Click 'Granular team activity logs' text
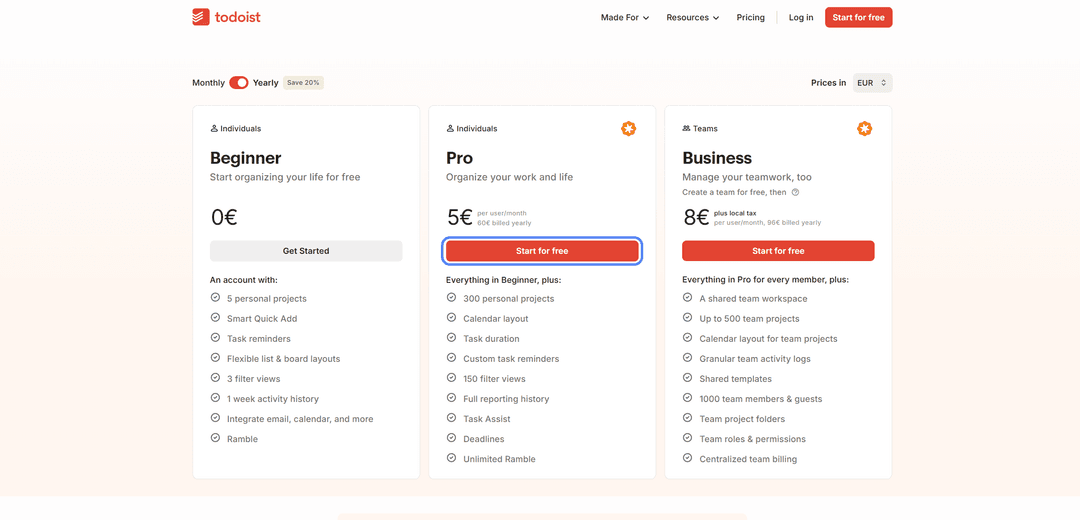This screenshot has height=520, width=1080. coord(755,359)
